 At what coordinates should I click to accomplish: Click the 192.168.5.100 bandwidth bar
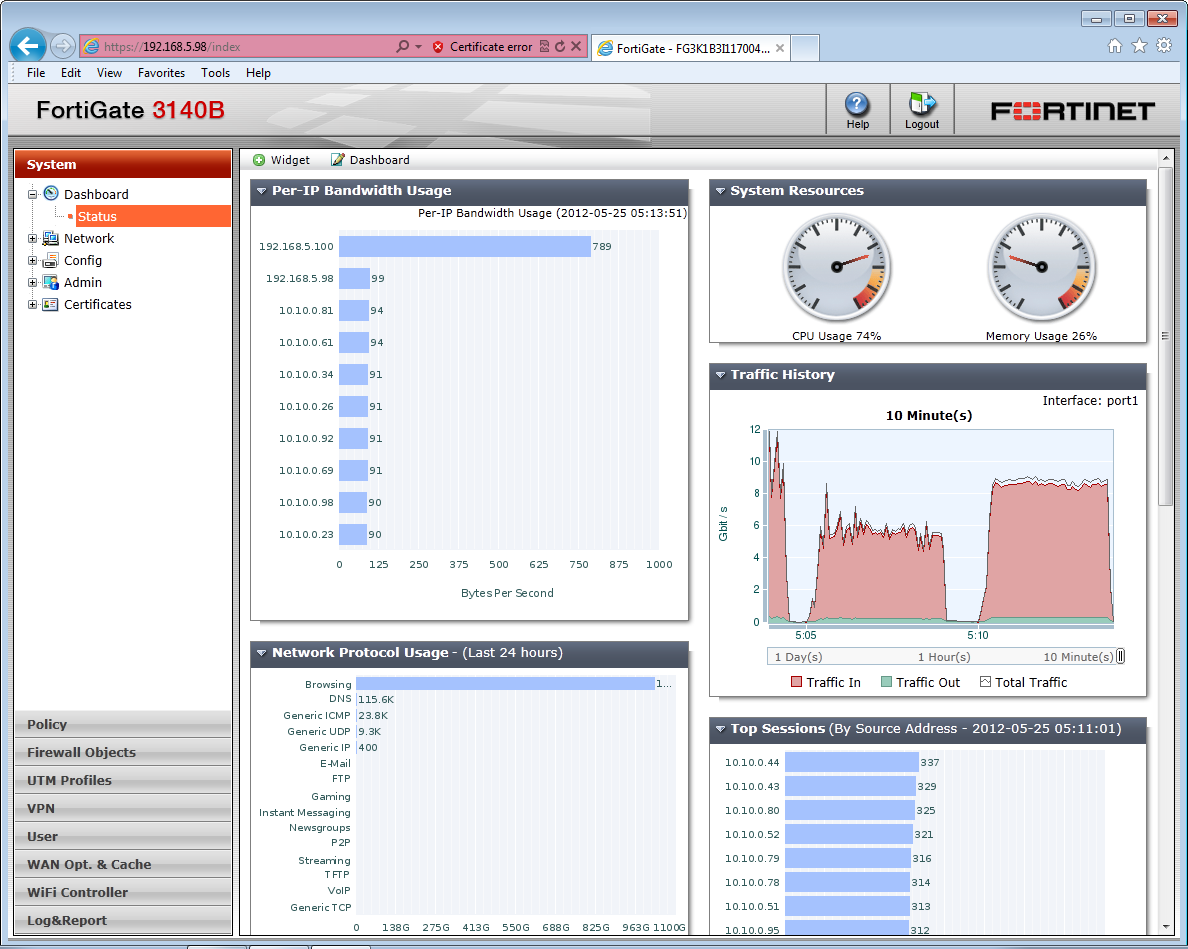(x=464, y=246)
